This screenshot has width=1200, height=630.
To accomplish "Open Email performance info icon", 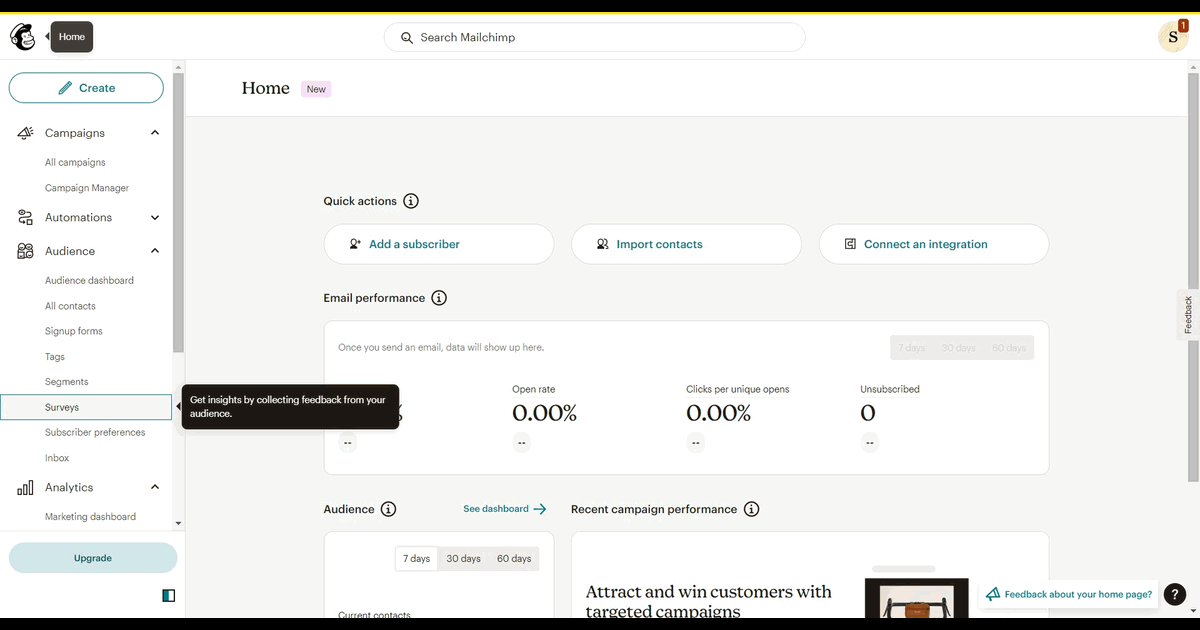I will 439,298.
